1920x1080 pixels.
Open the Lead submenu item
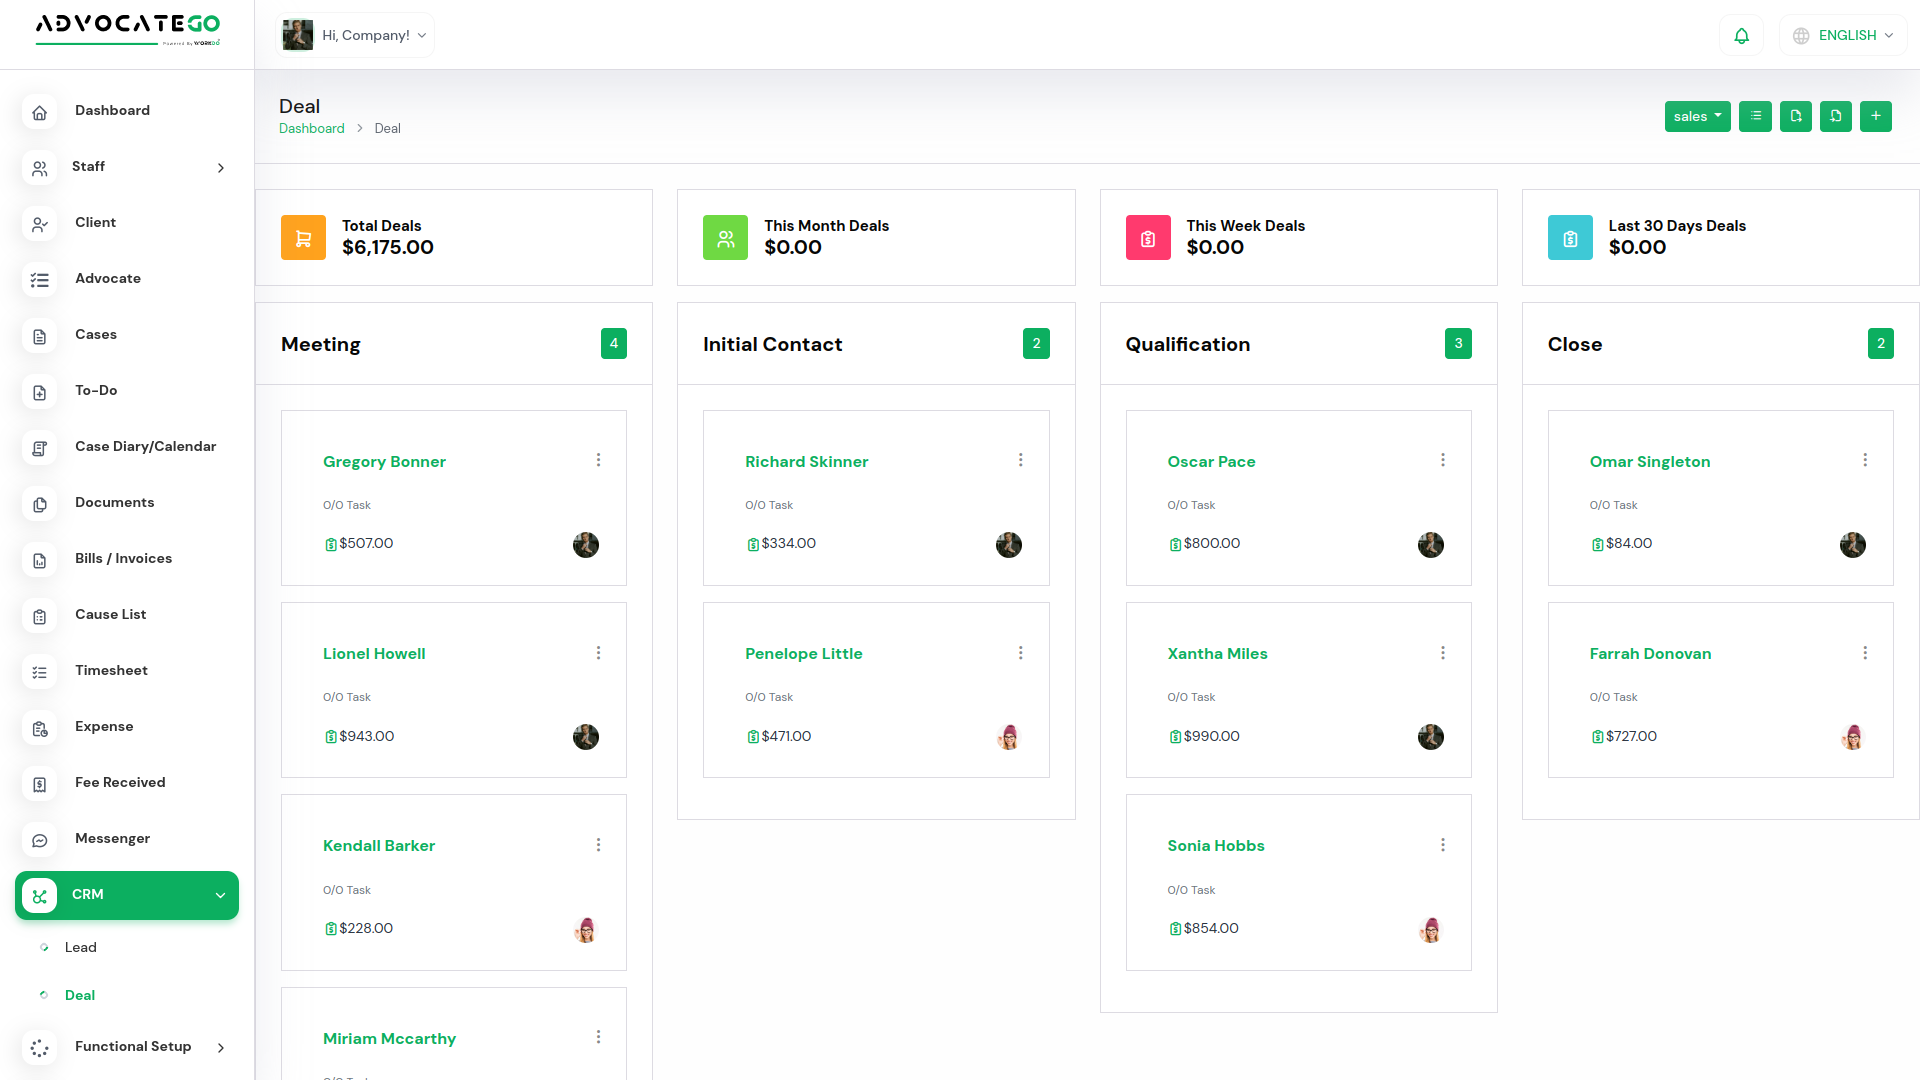click(x=81, y=947)
